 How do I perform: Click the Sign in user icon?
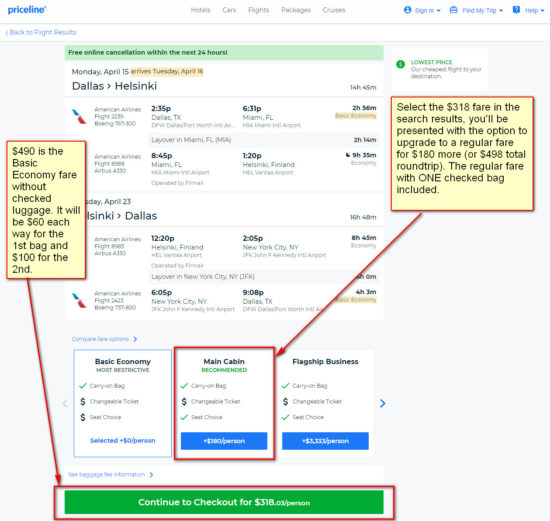[407, 10]
